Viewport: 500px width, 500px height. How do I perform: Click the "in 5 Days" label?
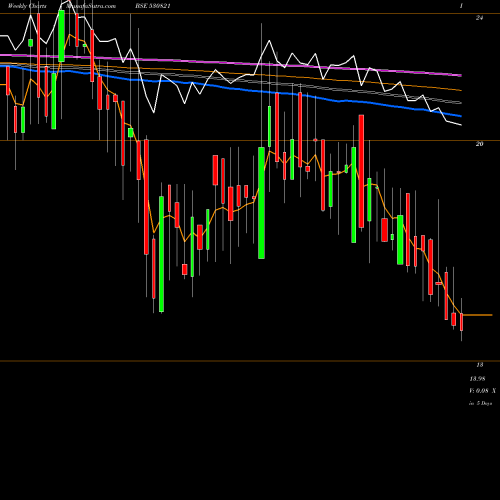480,403
